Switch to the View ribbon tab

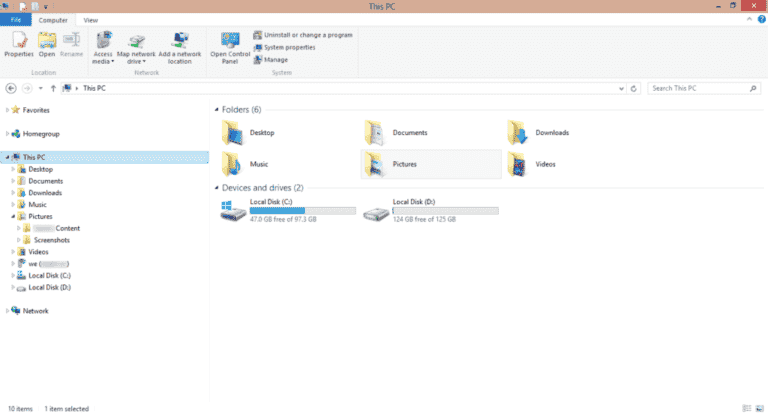tap(90, 19)
